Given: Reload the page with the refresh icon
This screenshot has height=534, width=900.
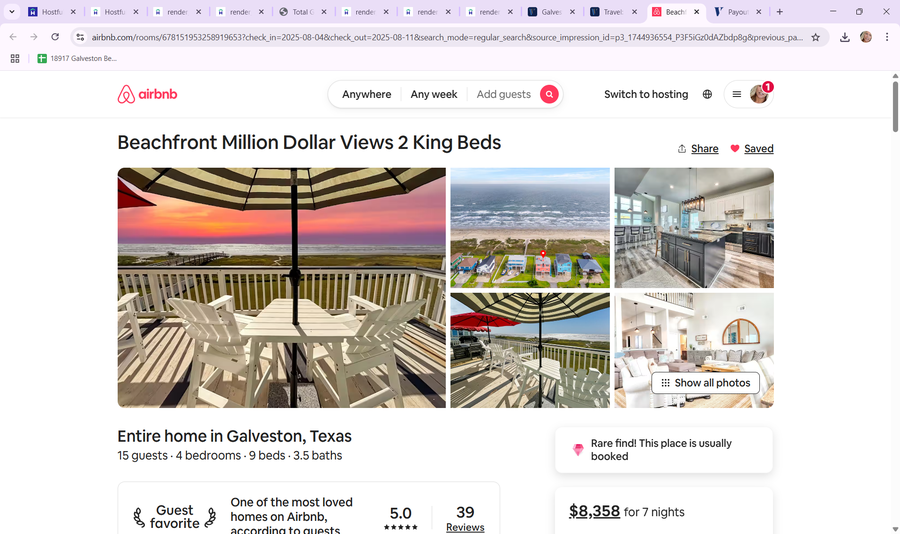Looking at the screenshot, I should coord(55,37).
